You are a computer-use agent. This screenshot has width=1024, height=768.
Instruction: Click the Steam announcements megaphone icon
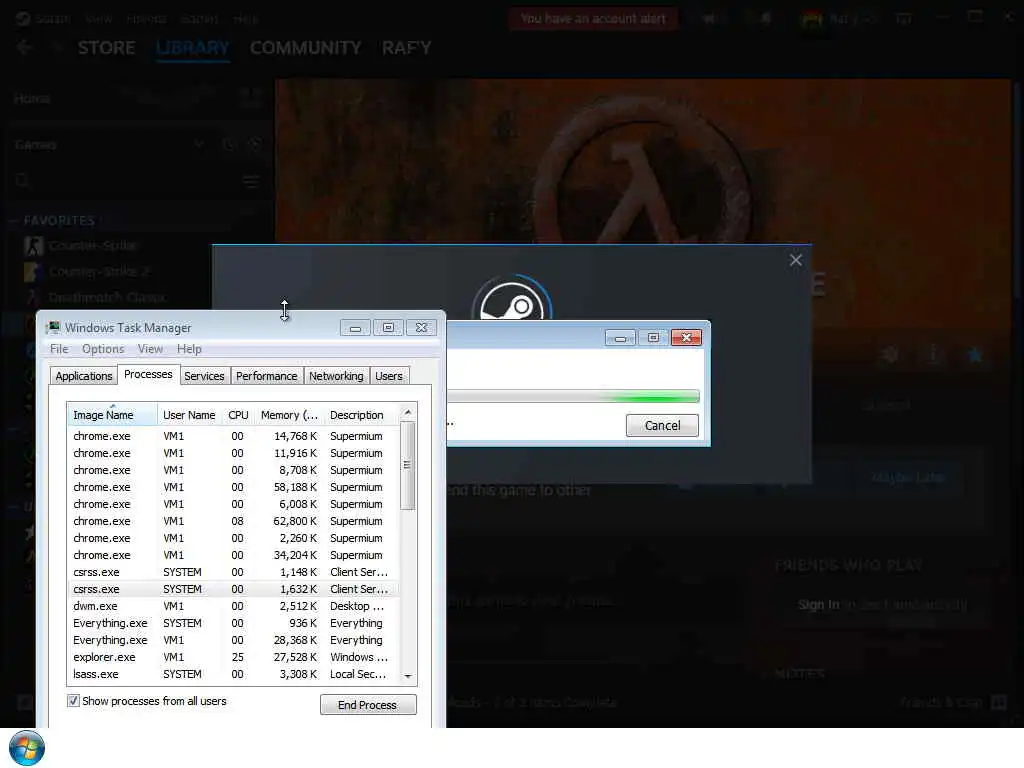coord(709,18)
